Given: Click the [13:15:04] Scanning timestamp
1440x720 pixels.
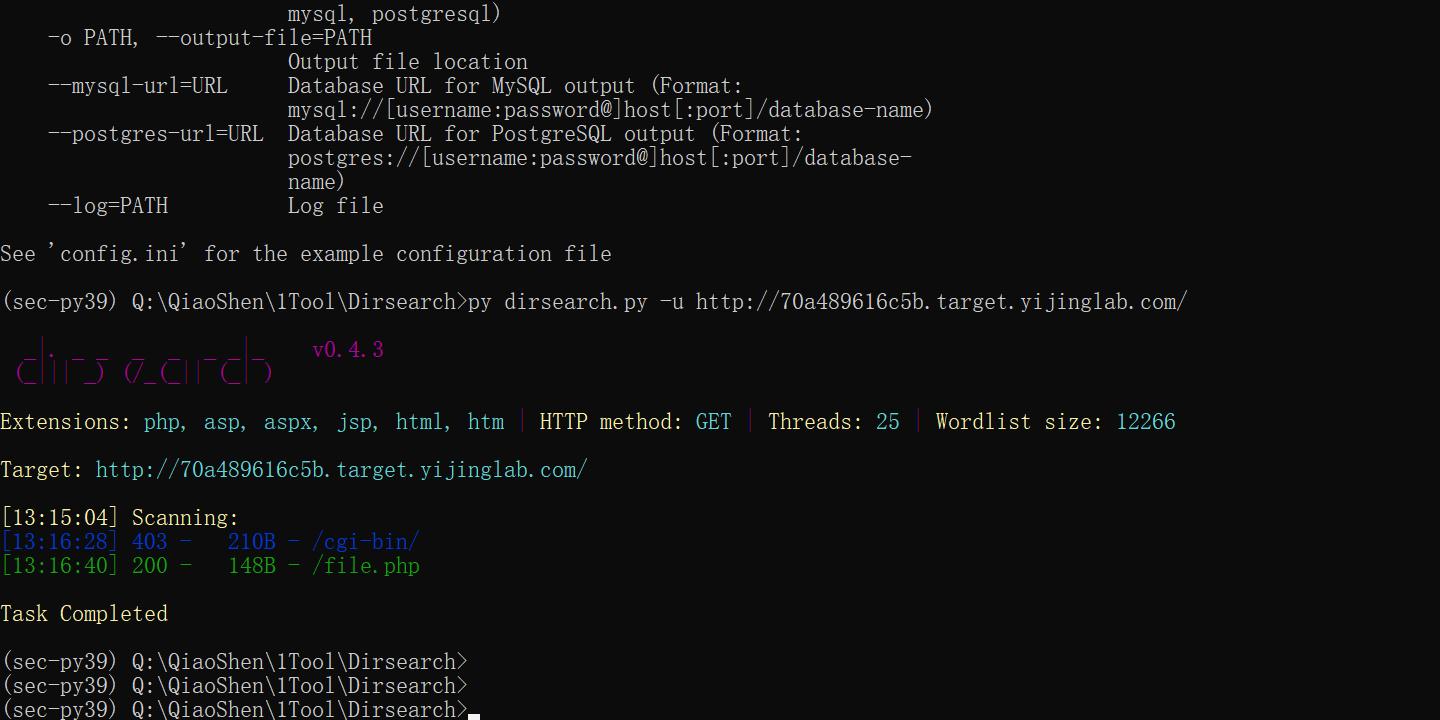Looking at the screenshot, I should click(60, 518).
